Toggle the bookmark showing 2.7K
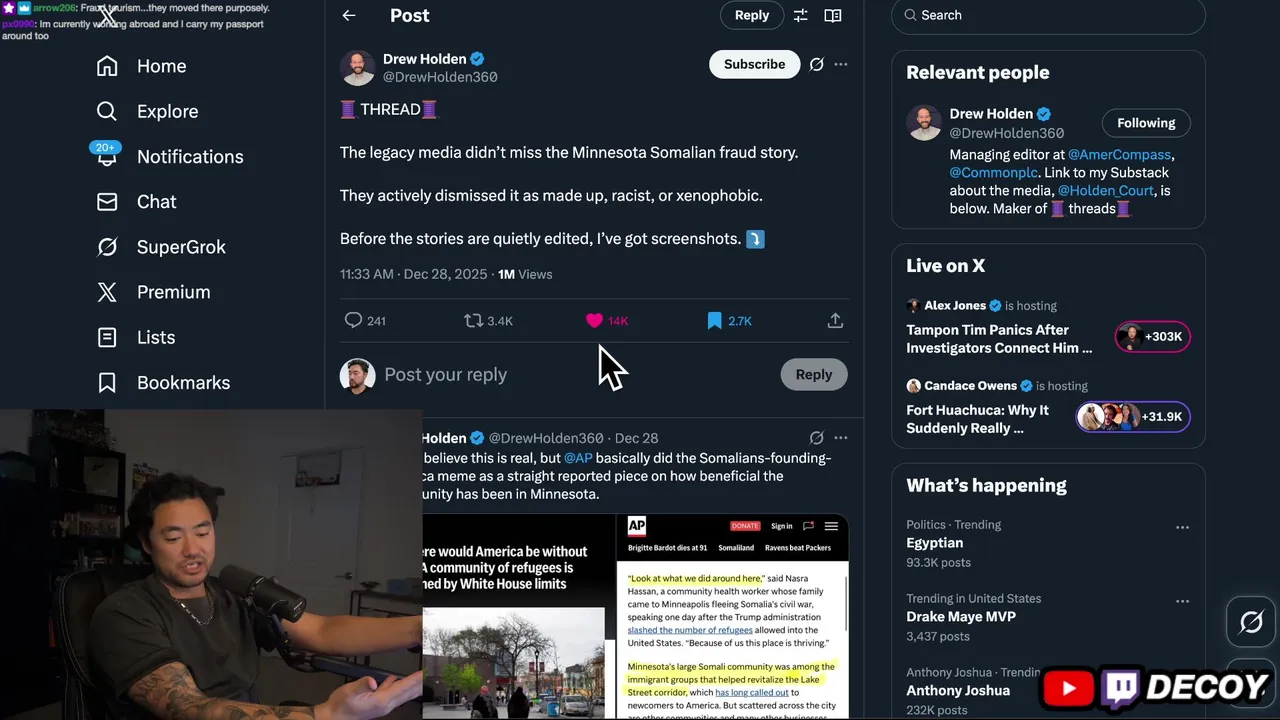The width and height of the screenshot is (1280, 720). pos(714,320)
